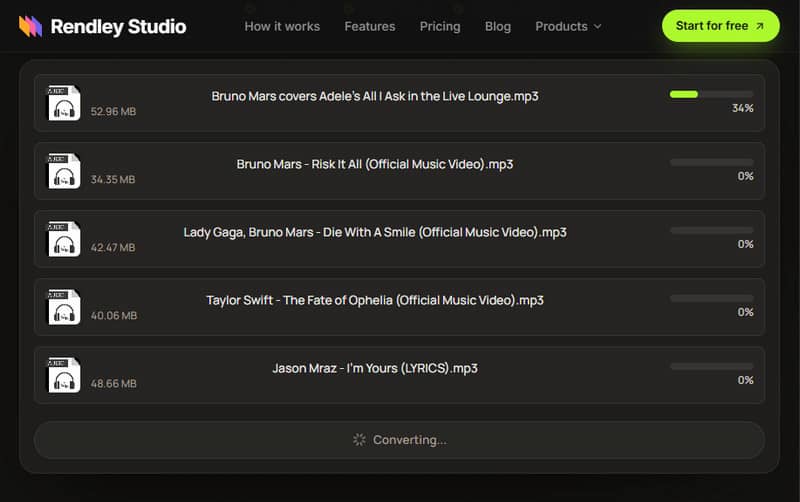Click the audio file icon for Risk It All
This screenshot has height=502, width=800.
[64, 171]
